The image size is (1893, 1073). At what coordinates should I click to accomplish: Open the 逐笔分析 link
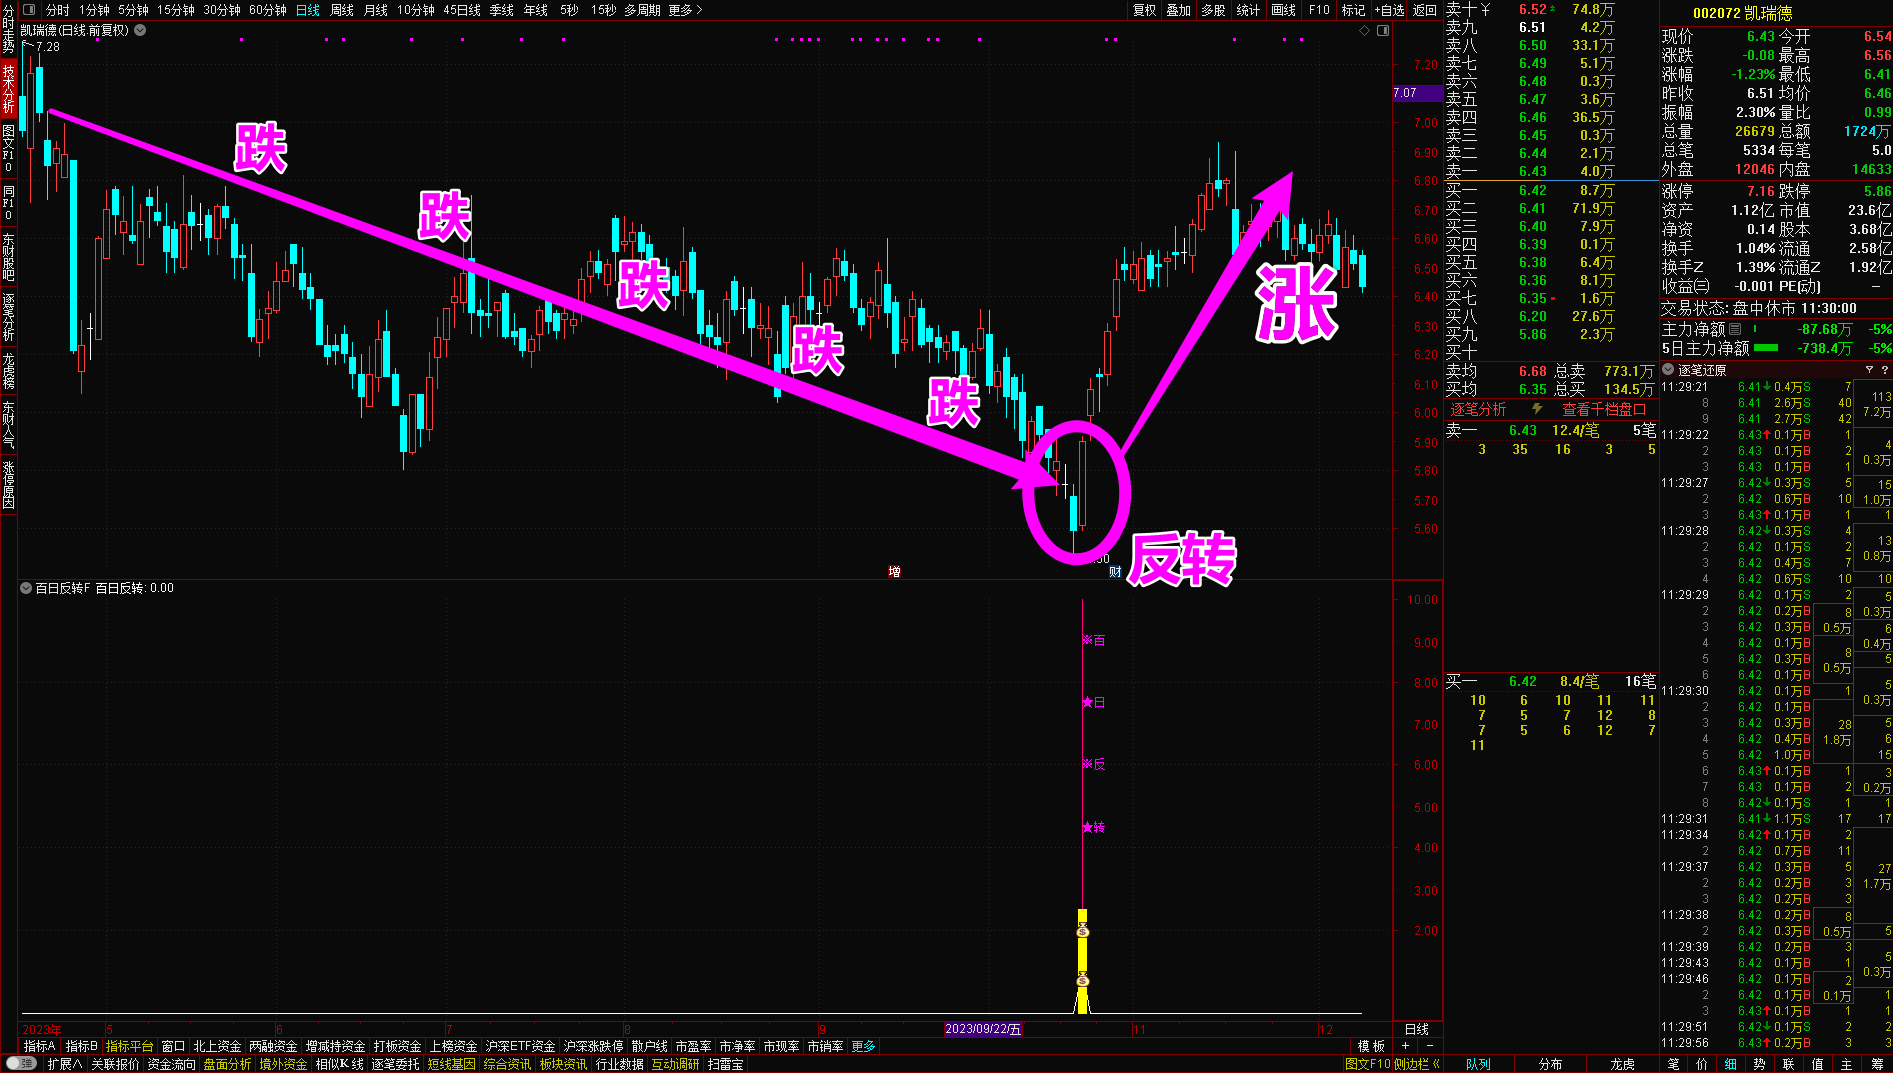pyautogui.click(x=1478, y=409)
